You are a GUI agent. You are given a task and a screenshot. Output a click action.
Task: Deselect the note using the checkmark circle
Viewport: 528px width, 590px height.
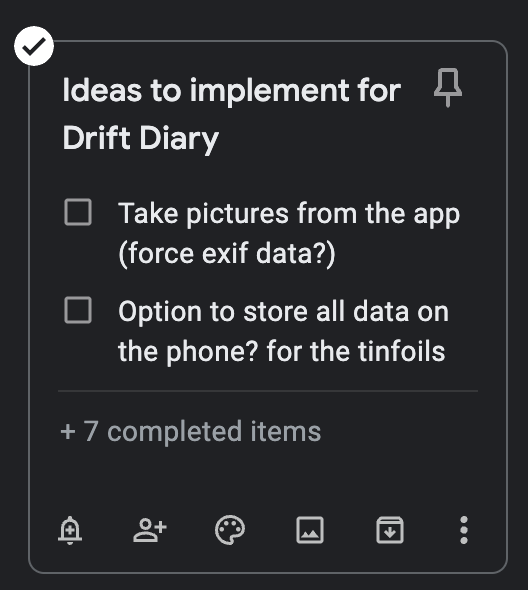click(34, 46)
